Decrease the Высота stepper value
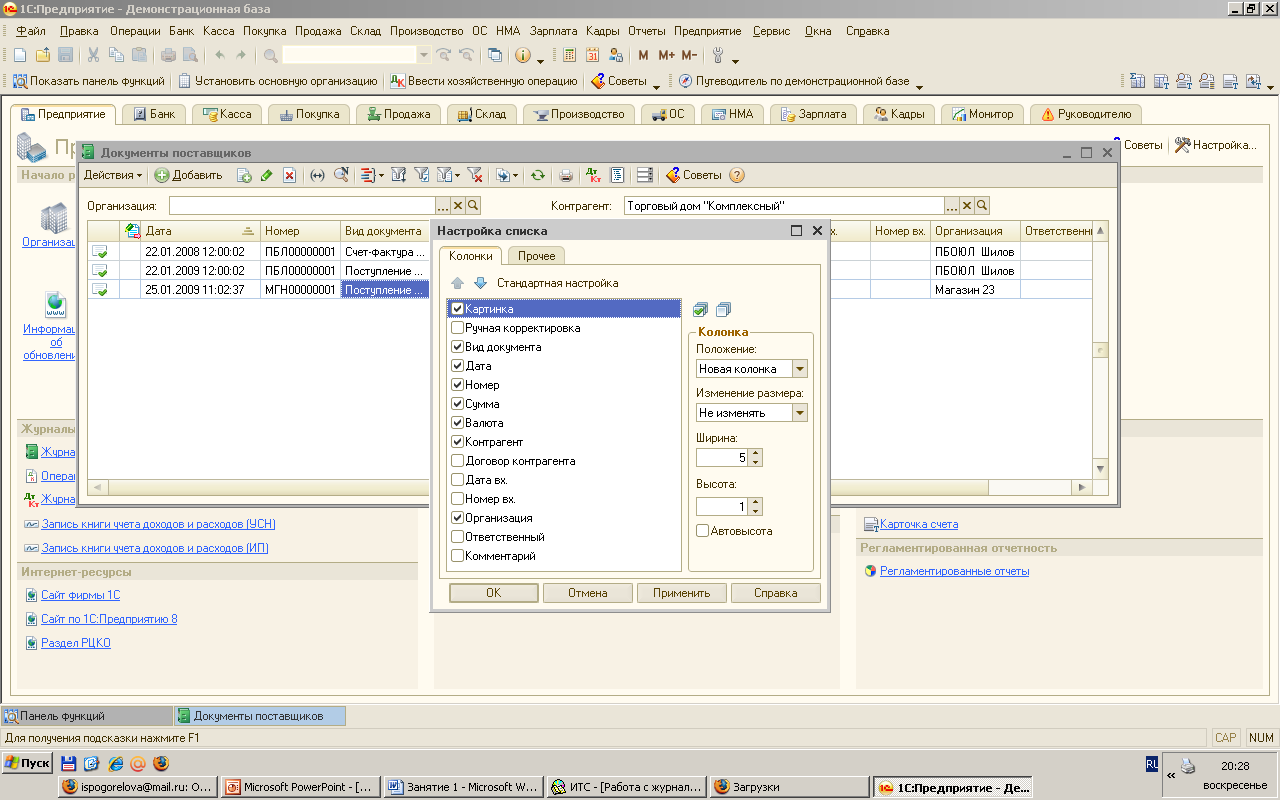 [x=756, y=511]
